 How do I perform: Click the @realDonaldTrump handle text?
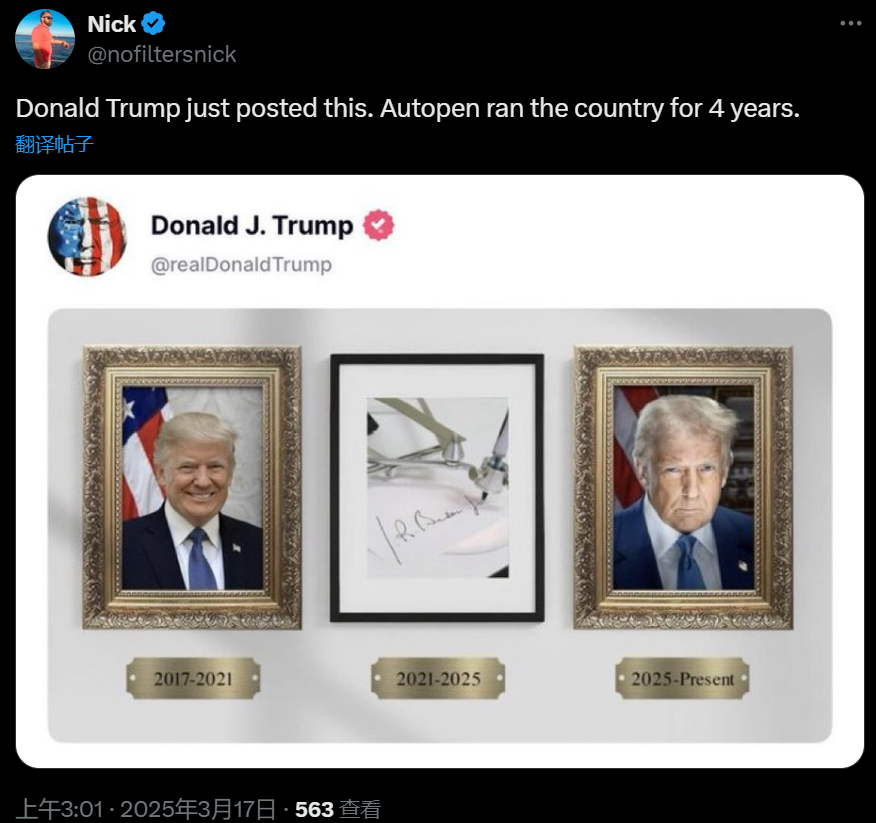click(x=241, y=264)
